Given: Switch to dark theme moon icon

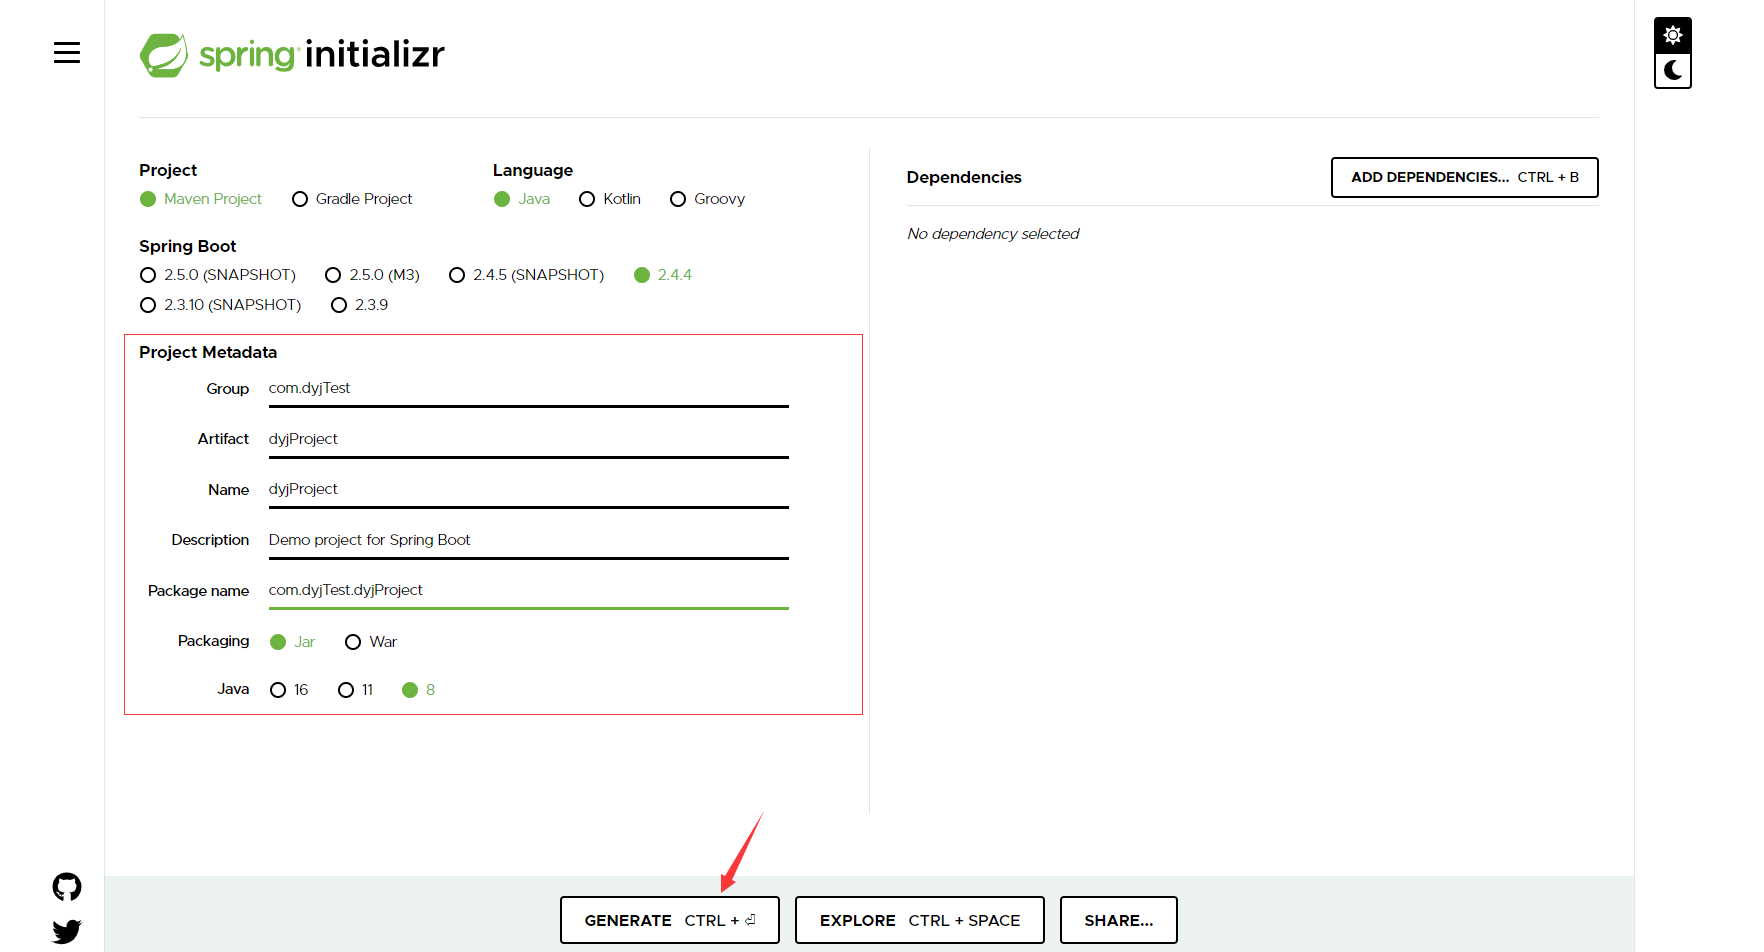Looking at the screenshot, I should click(x=1673, y=70).
